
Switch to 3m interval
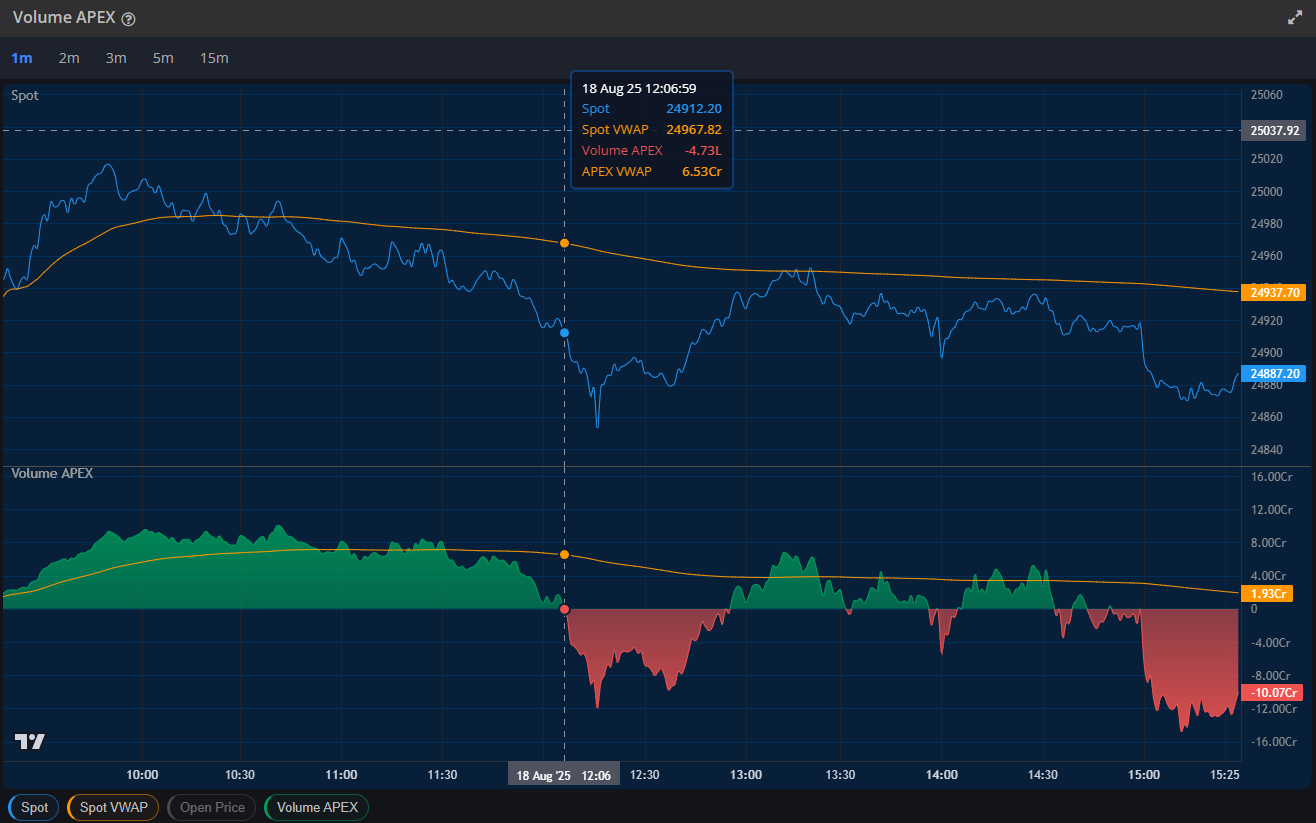[116, 58]
